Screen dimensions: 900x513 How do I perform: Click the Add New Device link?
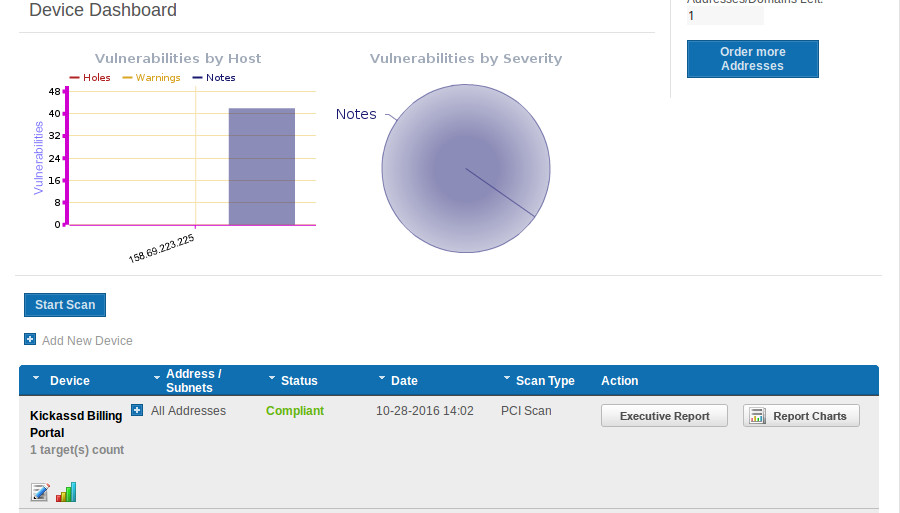[87, 341]
